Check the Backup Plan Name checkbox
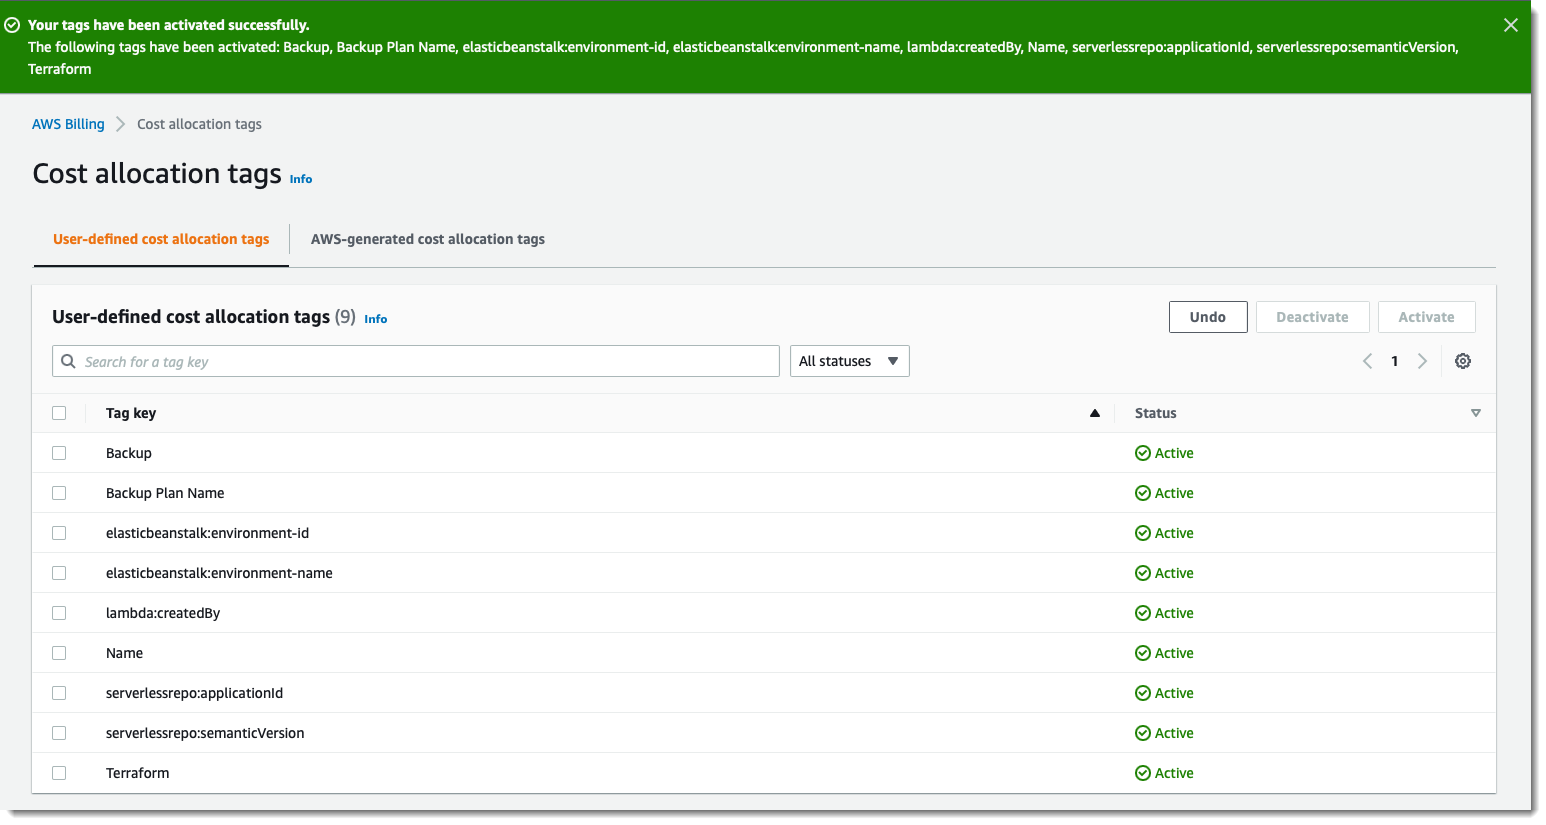1546x825 pixels. coord(59,493)
